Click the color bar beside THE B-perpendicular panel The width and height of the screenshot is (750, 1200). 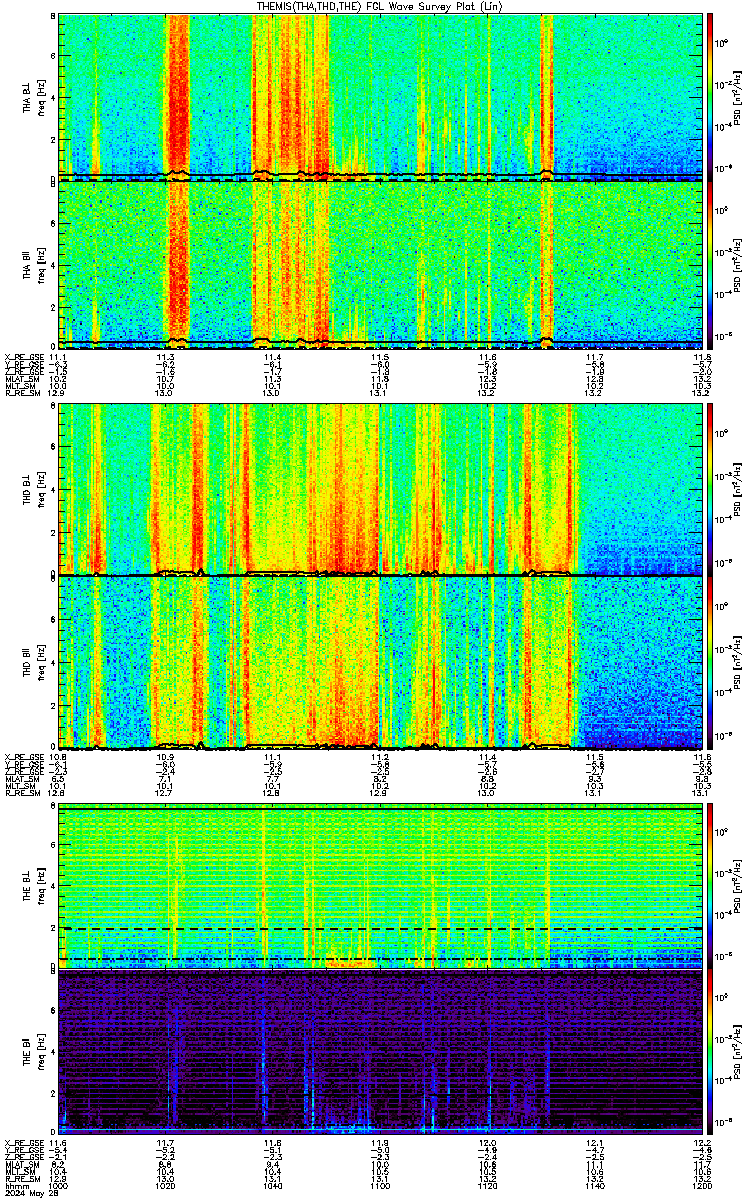click(x=710, y=885)
